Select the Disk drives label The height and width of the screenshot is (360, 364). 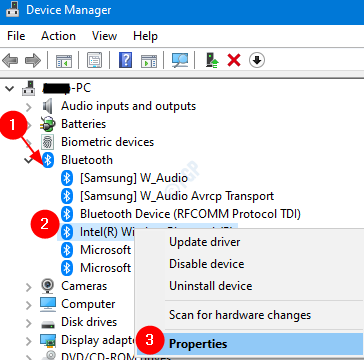(89, 322)
